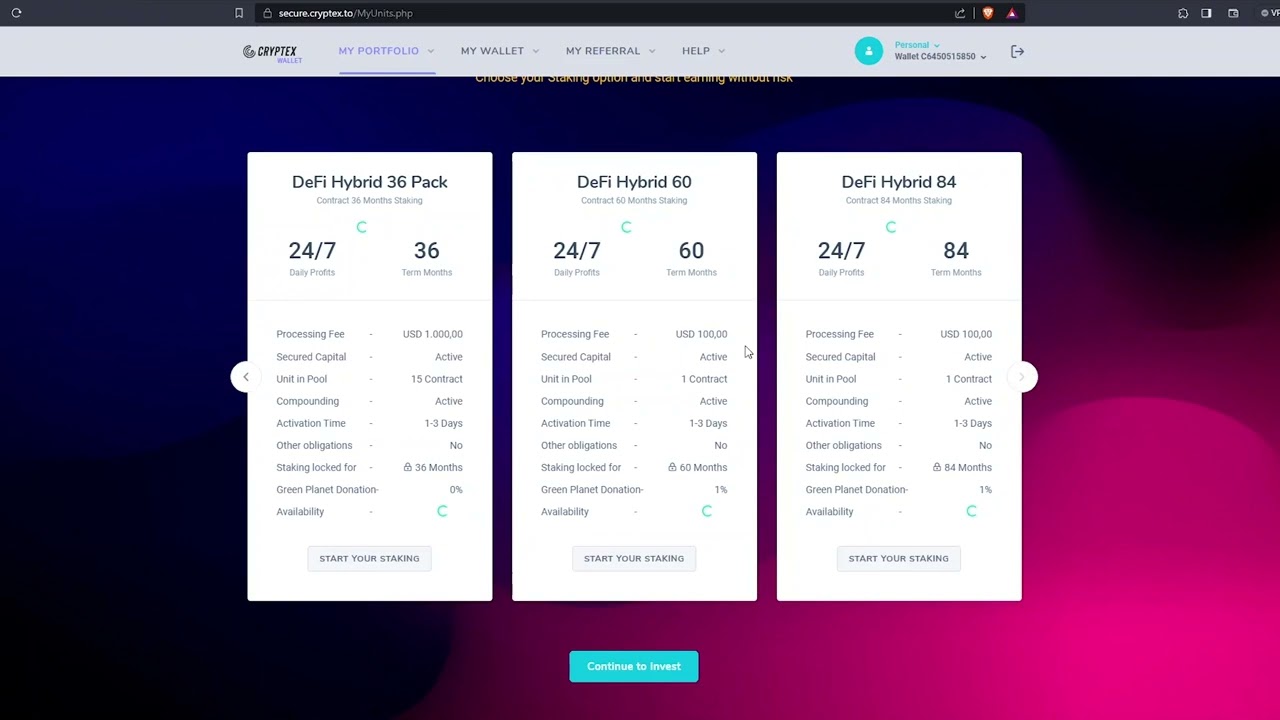Click the share page icon in address bar
Viewport: 1280px width, 720px height.
click(x=960, y=13)
